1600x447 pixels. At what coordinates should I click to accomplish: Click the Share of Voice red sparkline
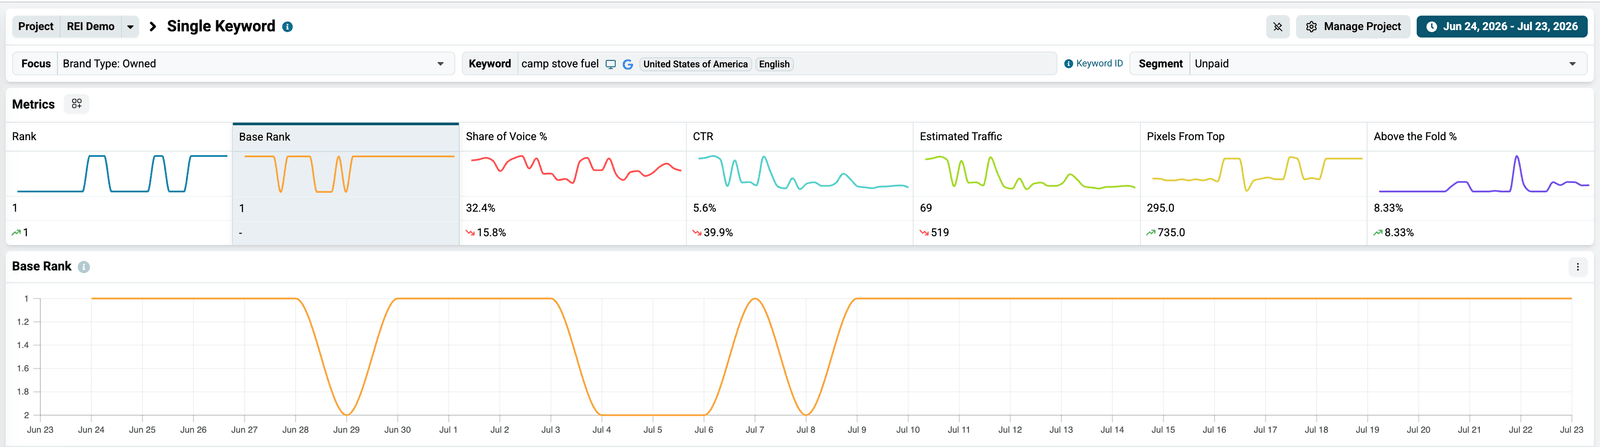(576, 170)
